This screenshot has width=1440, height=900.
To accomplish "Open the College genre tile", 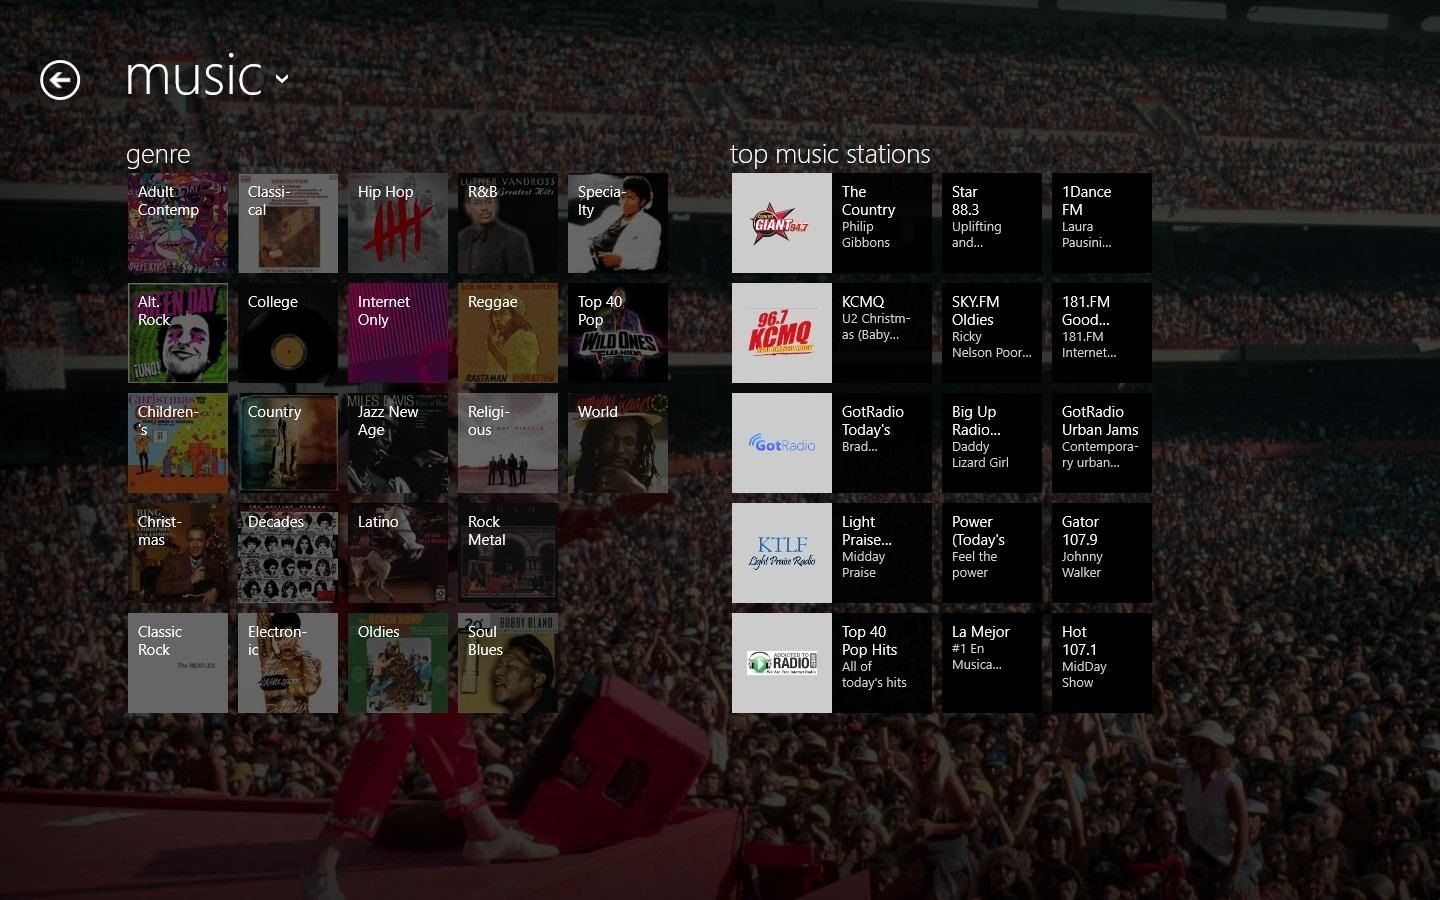I will point(288,333).
